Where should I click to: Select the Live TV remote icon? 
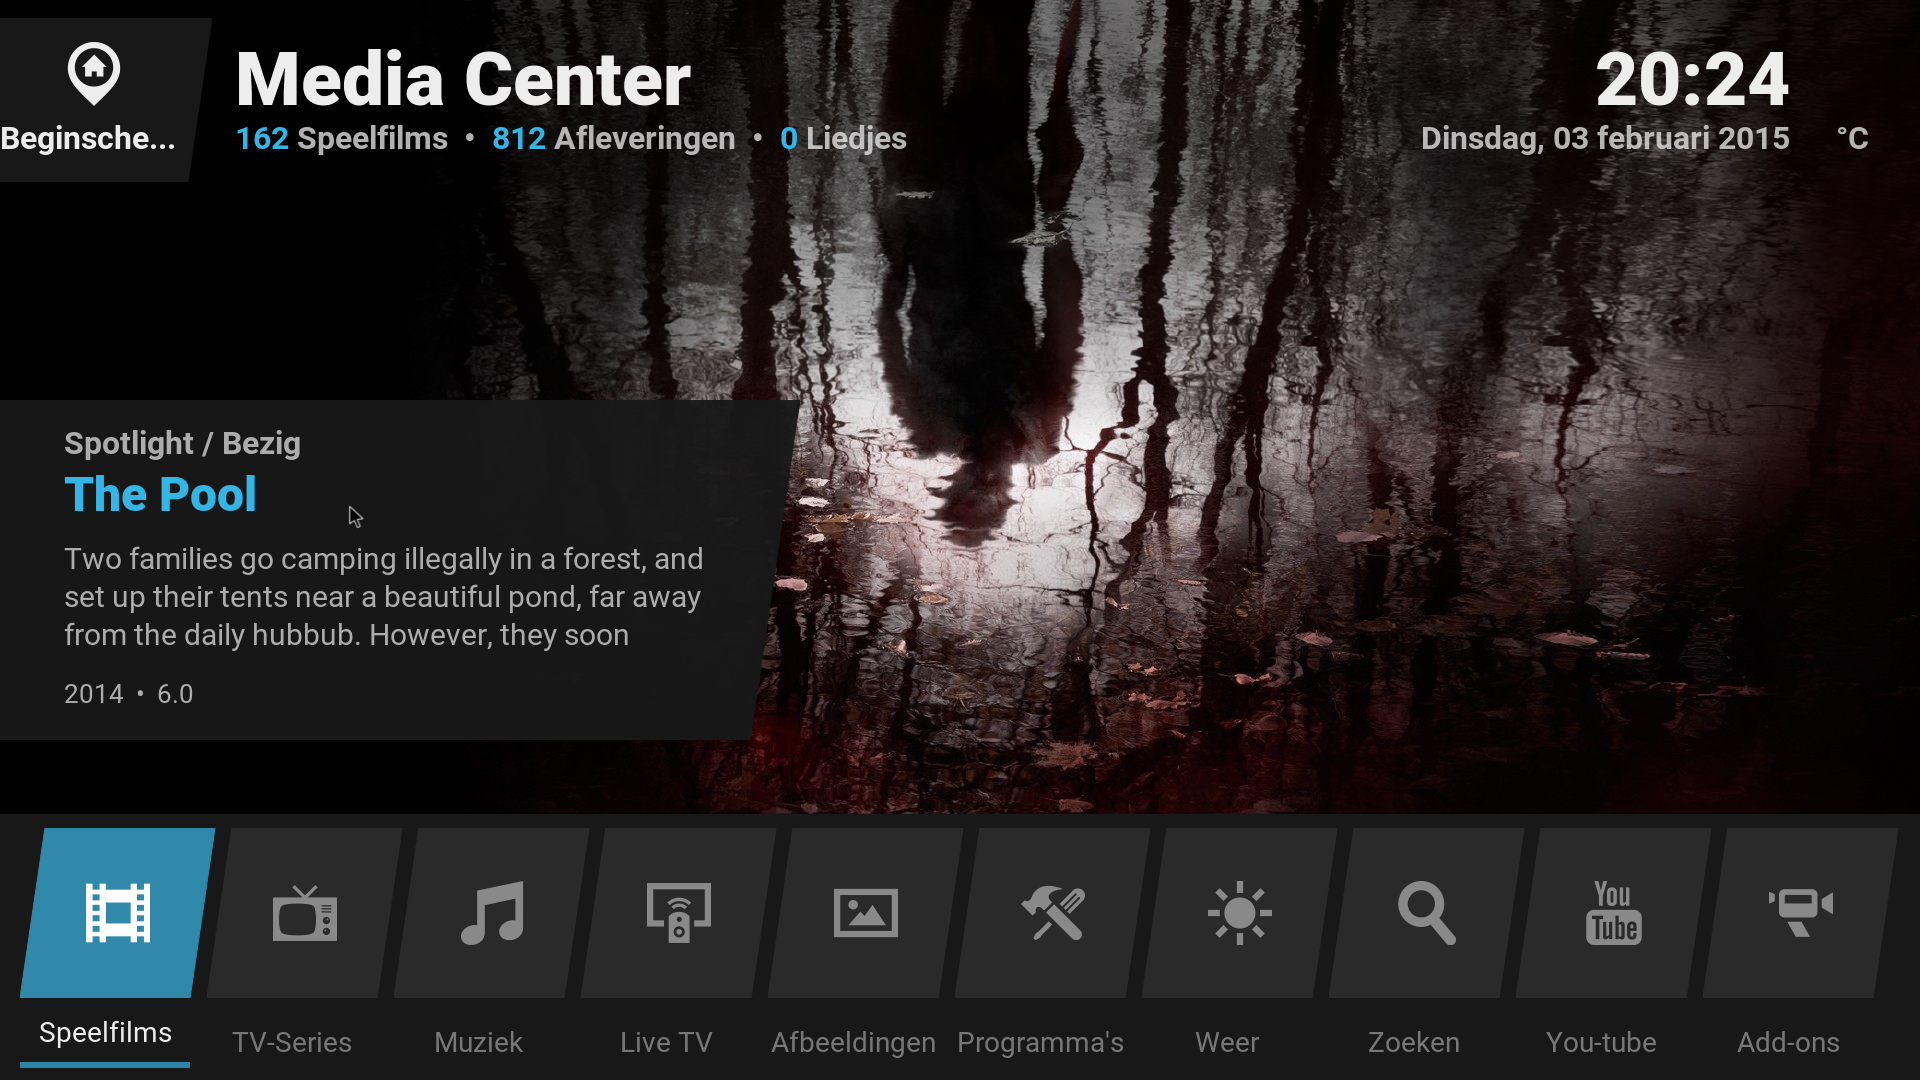[679, 913]
